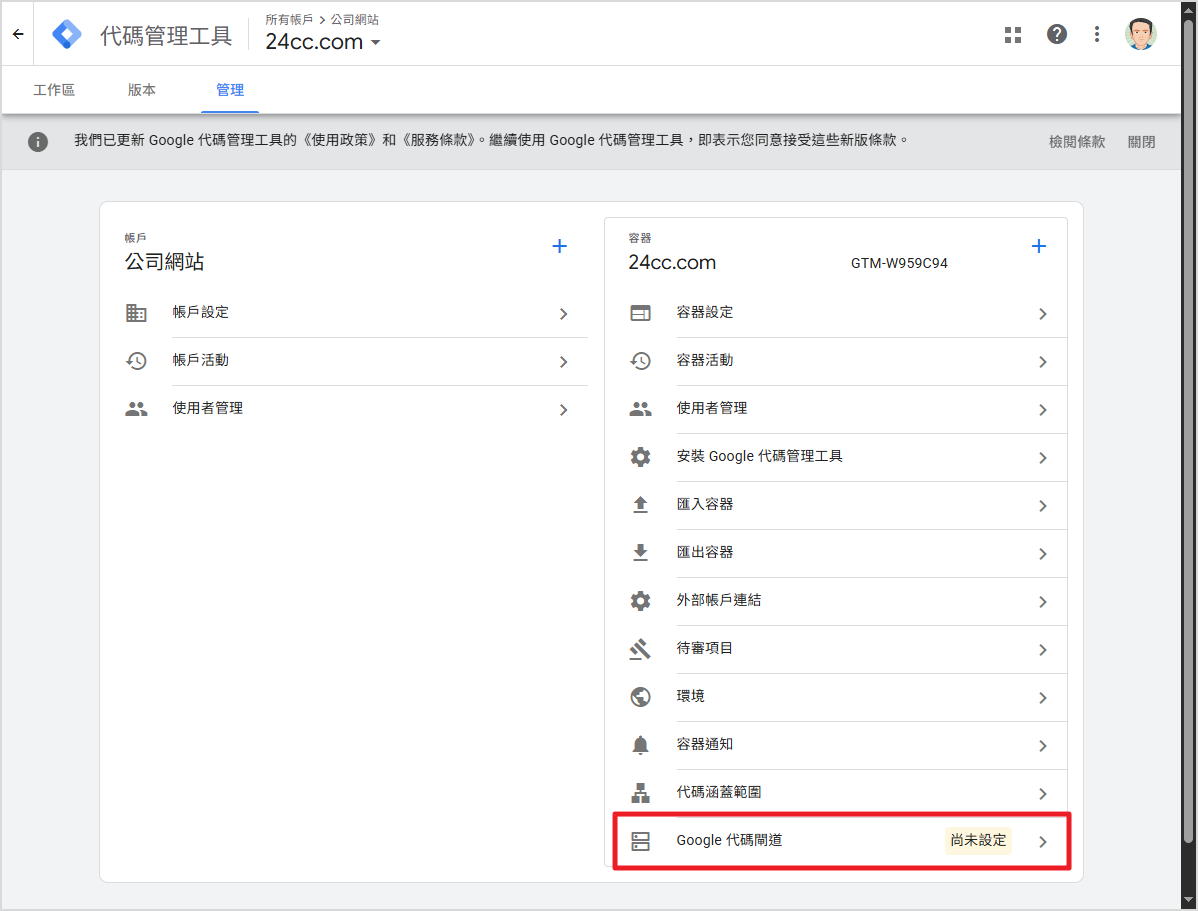The width and height of the screenshot is (1198, 911).
Task: Open the Google apps grid icon
Action: click(x=1013, y=34)
